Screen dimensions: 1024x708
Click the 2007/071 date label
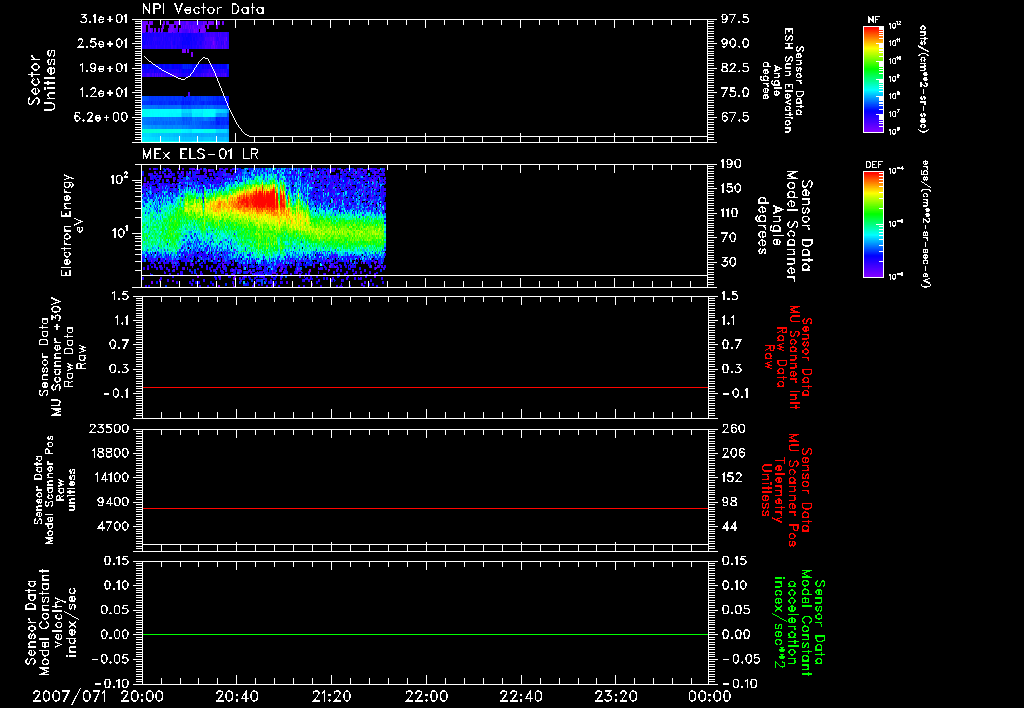pos(69,696)
